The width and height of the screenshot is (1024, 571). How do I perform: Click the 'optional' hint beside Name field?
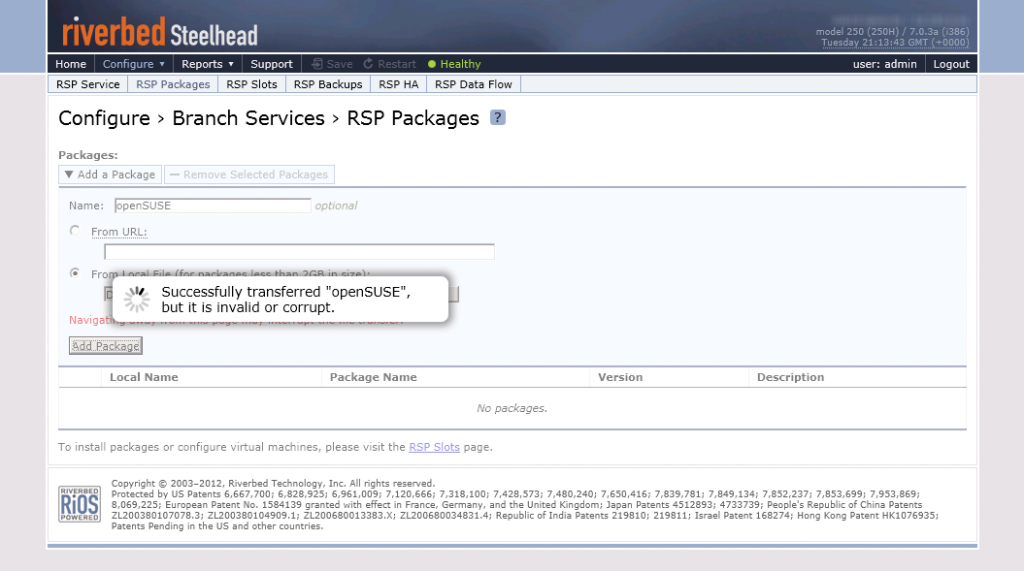click(336, 206)
